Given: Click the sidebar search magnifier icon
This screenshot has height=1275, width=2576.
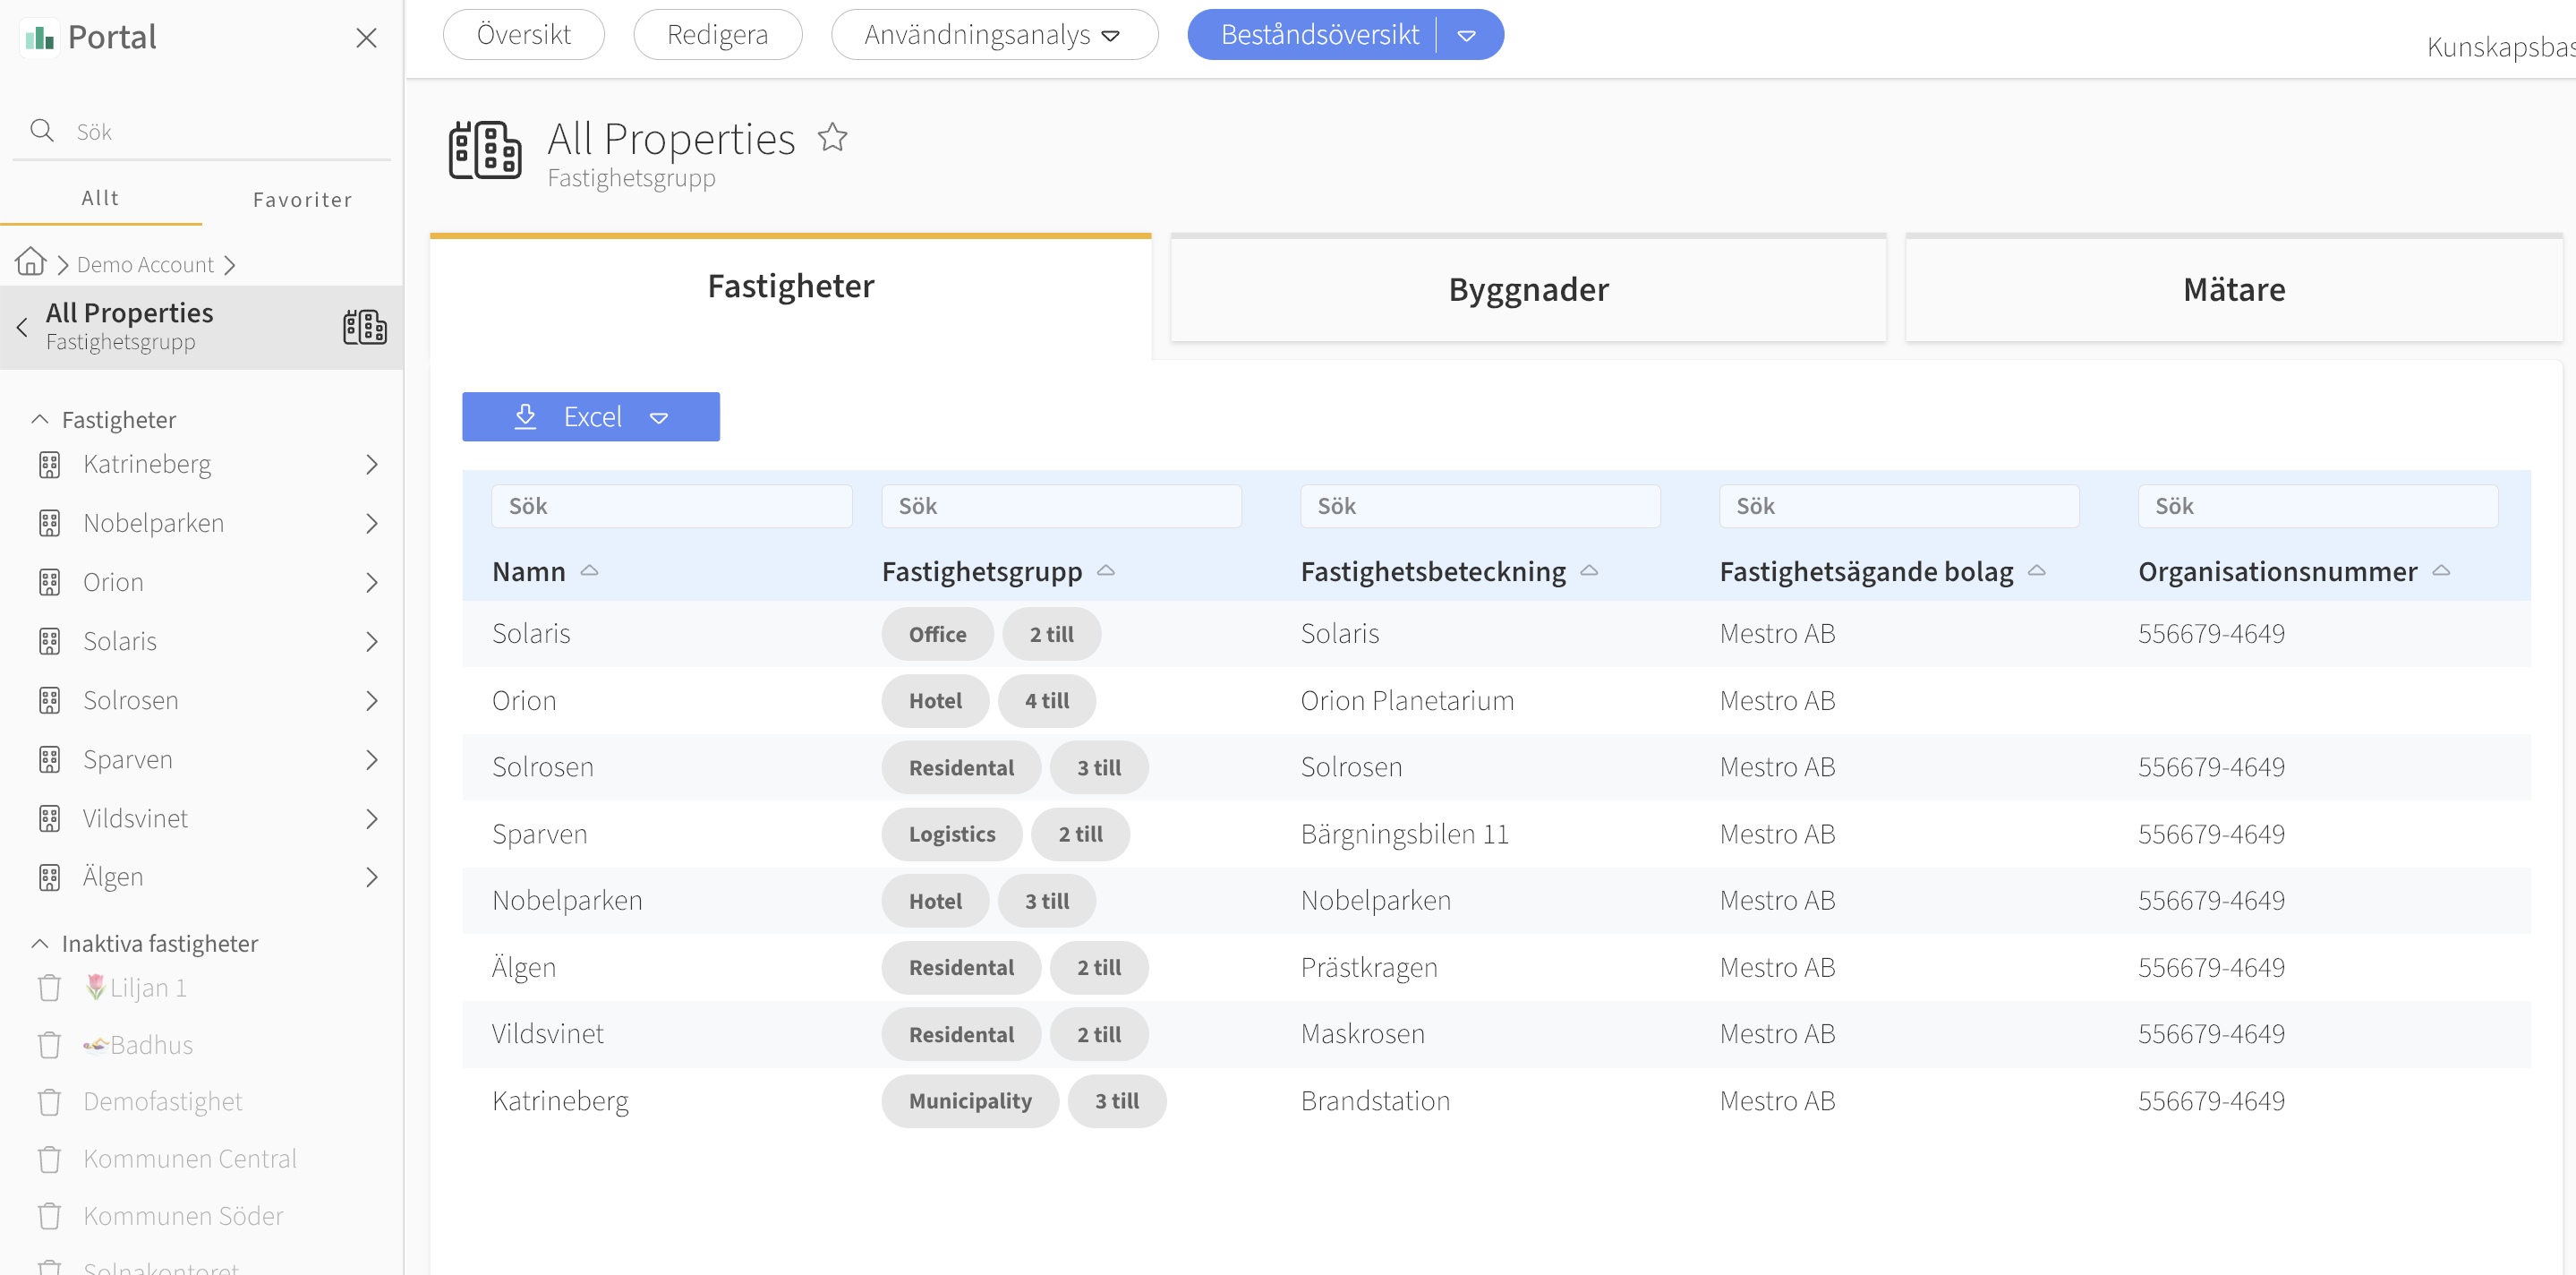Looking at the screenshot, I should [42, 130].
